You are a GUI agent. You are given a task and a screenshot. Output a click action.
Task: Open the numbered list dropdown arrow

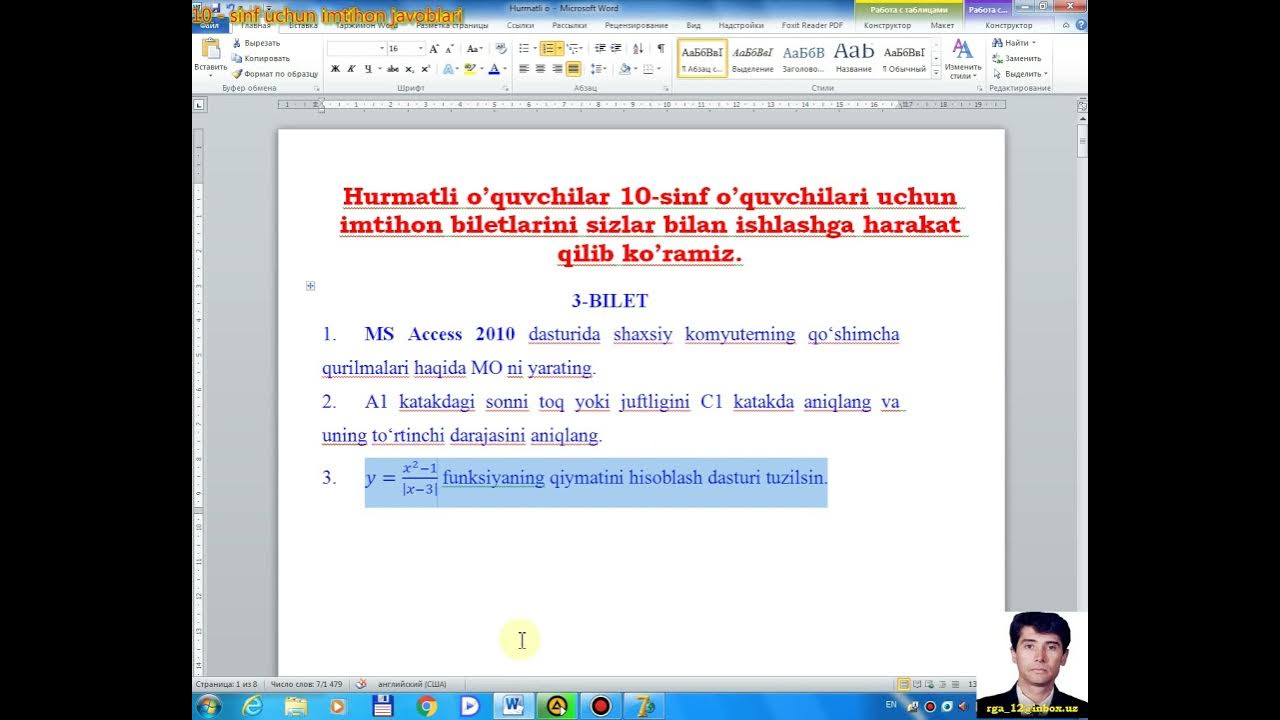click(x=559, y=48)
